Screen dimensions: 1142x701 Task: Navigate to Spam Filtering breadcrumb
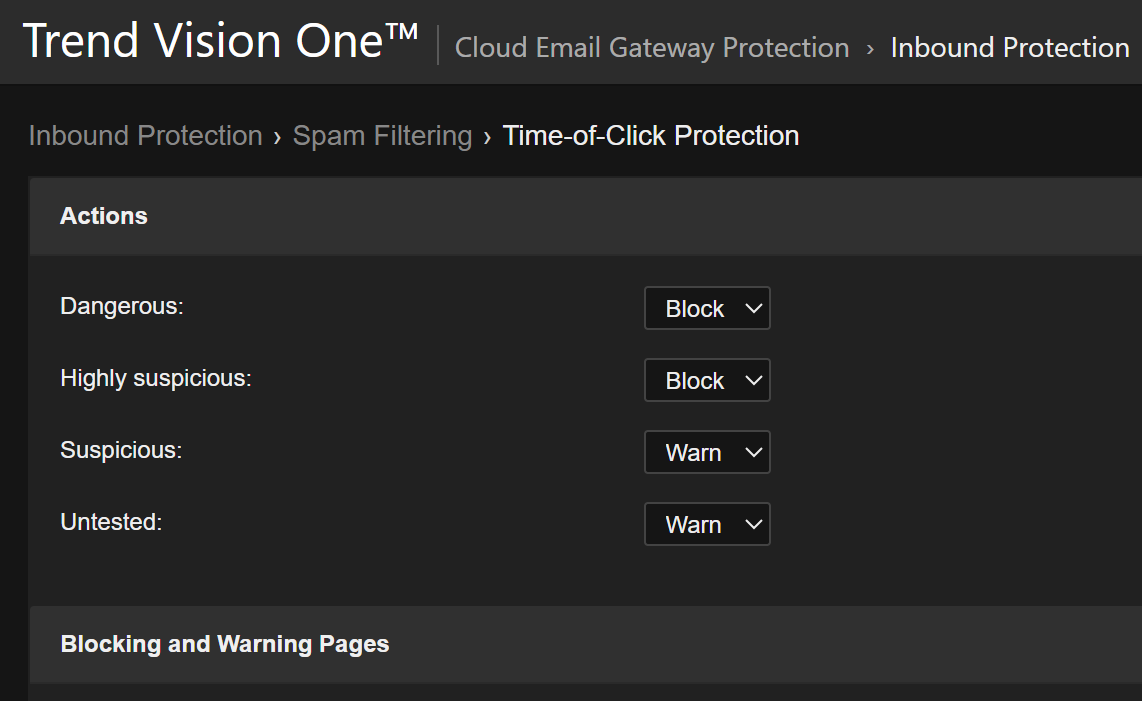(x=382, y=136)
